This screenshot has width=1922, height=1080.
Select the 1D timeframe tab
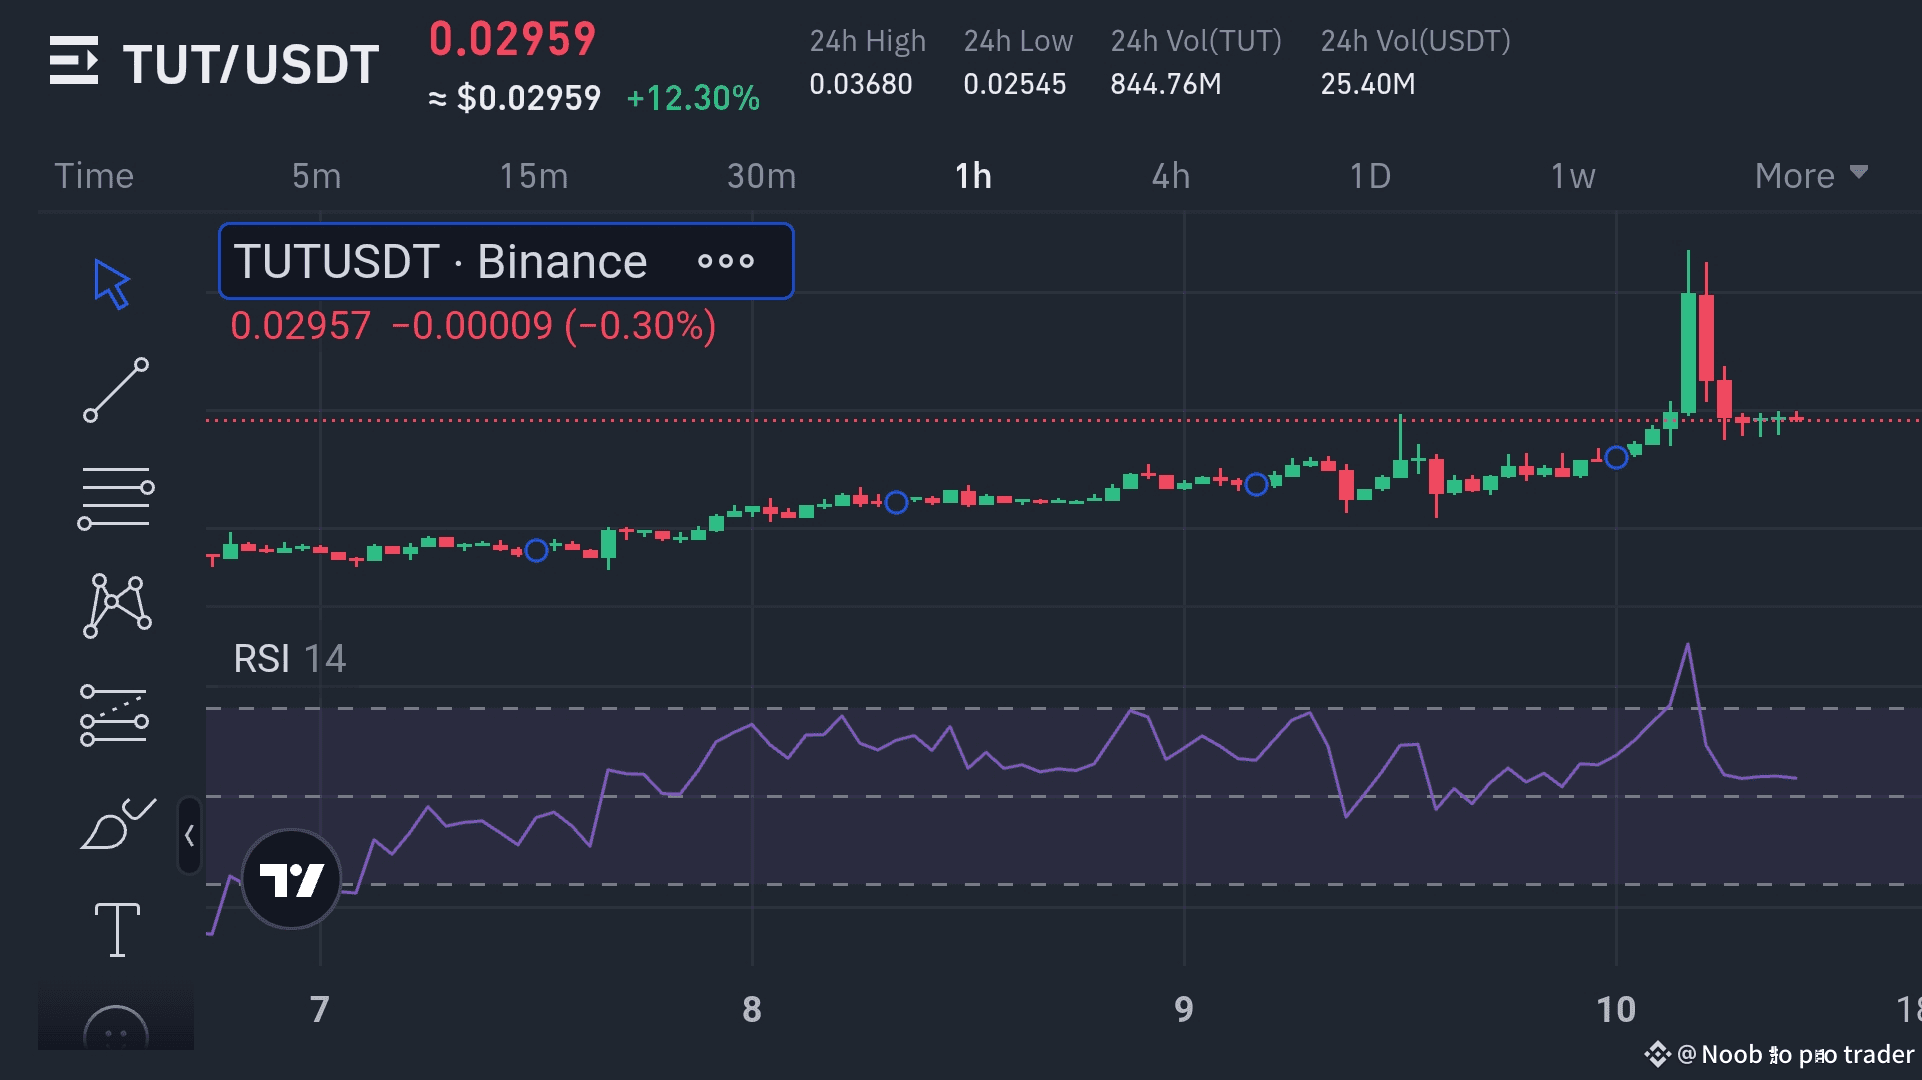pos(1370,176)
